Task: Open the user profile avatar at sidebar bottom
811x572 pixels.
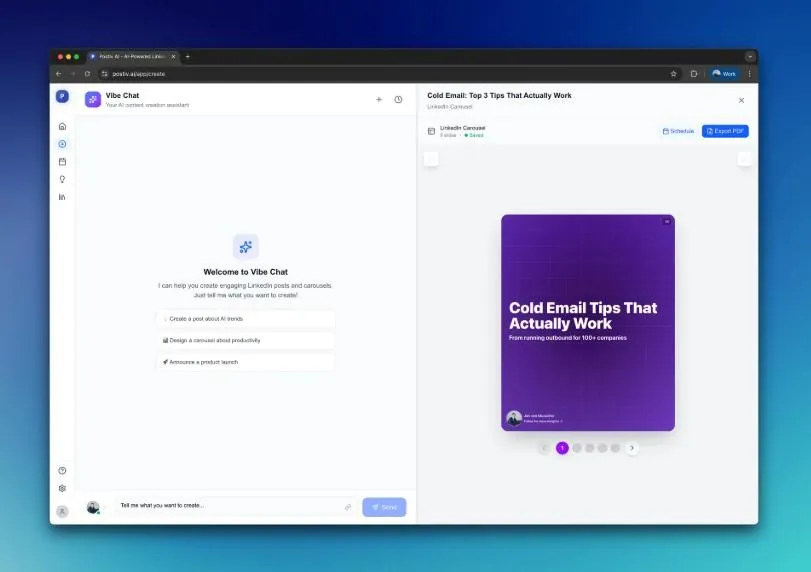Action: pyautogui.click(x=62, y=511)
